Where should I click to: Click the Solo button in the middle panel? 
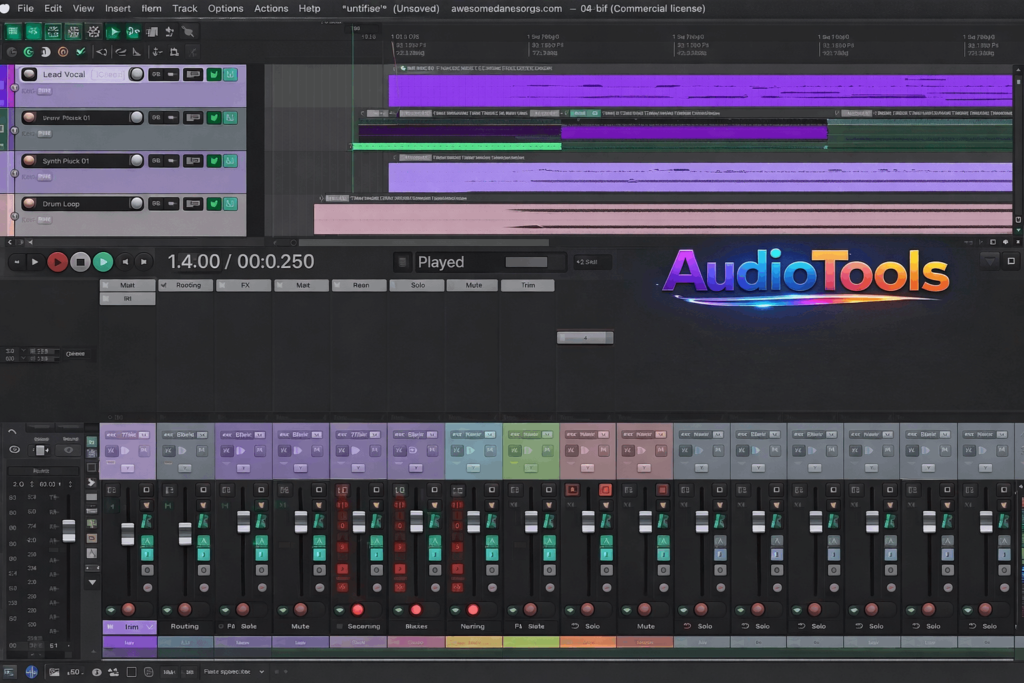tap(418, 285)
